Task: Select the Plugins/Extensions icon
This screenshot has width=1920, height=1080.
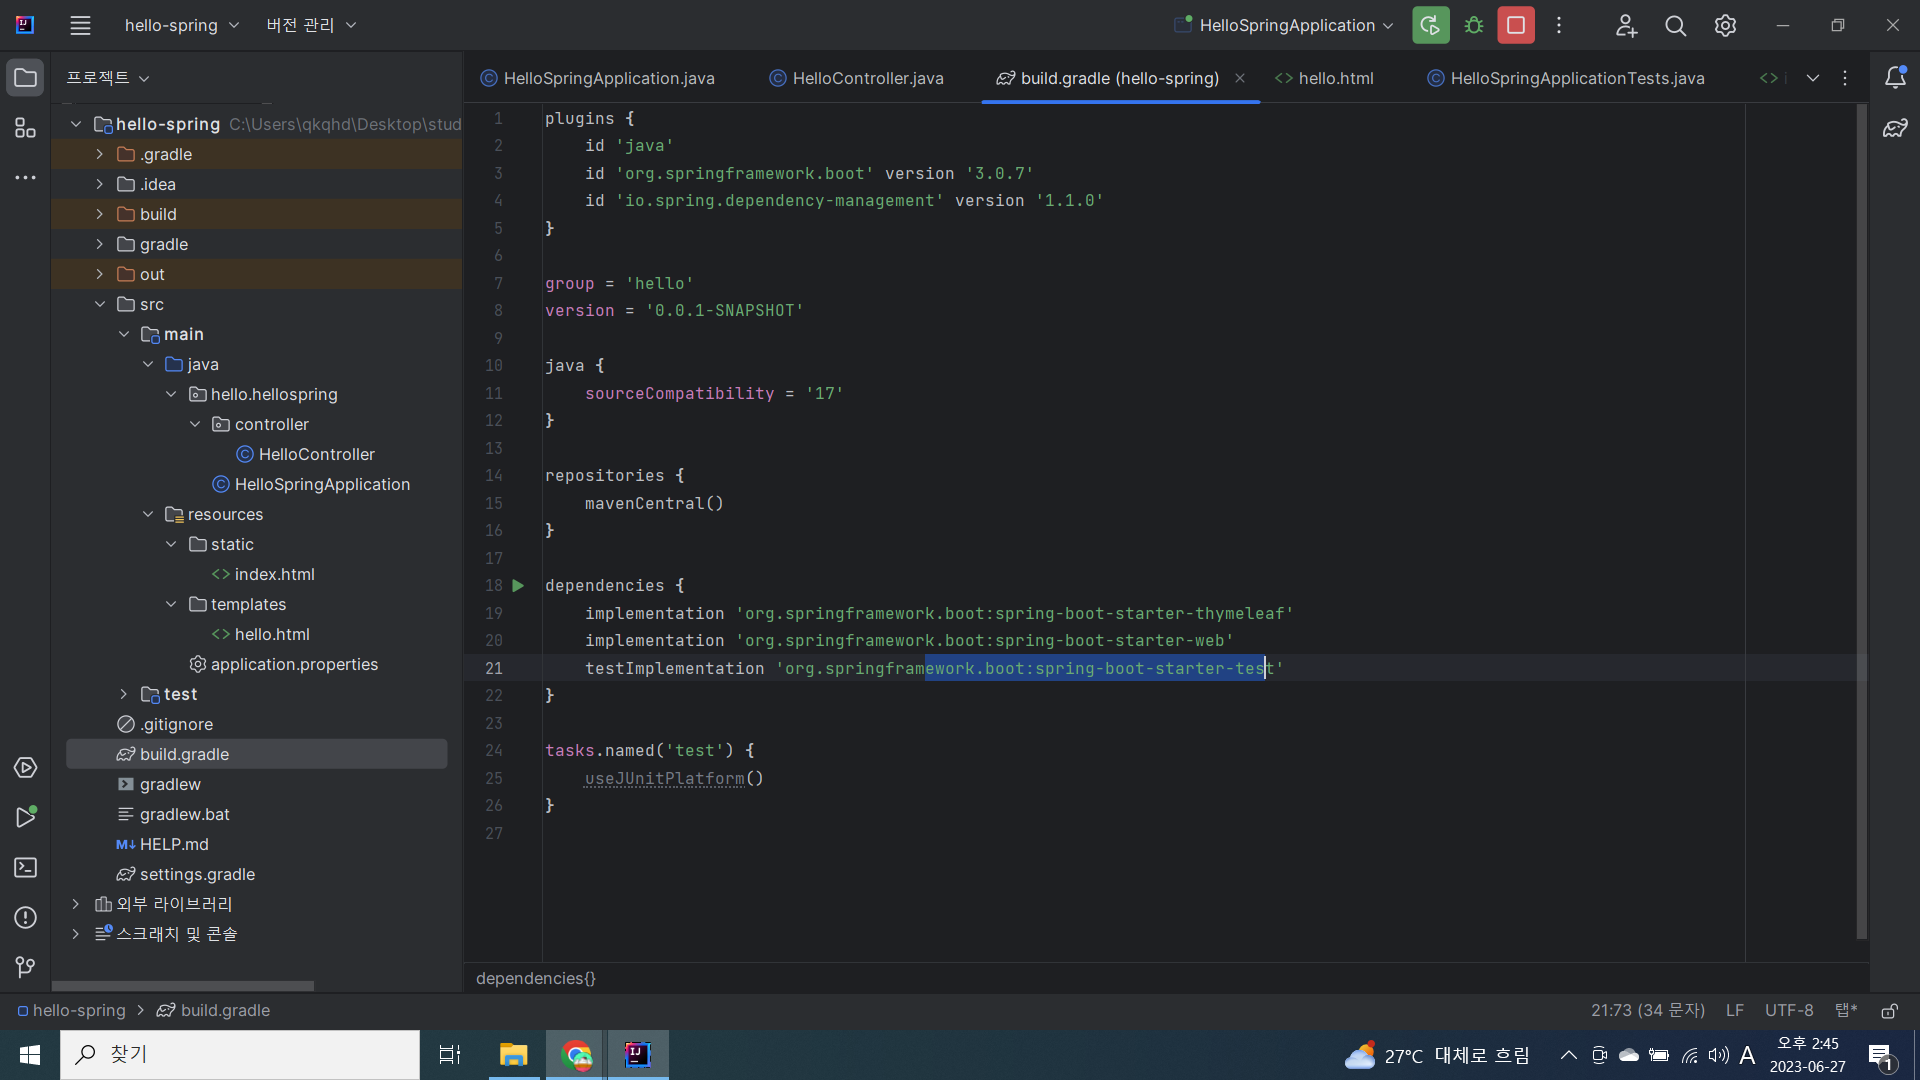Action: coord(25,128)
